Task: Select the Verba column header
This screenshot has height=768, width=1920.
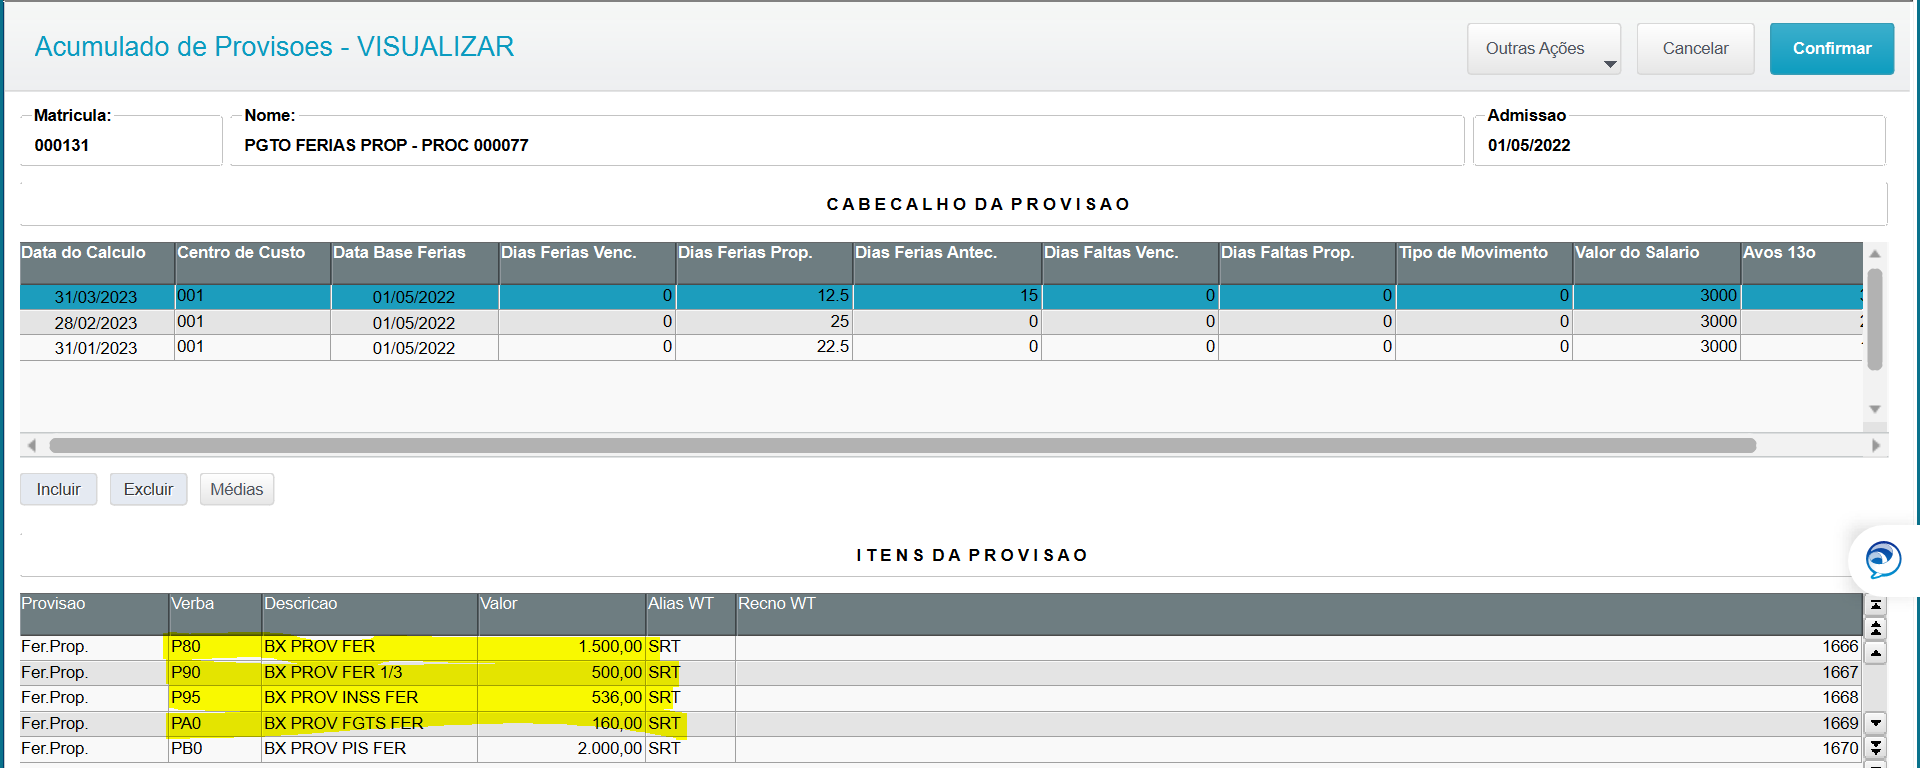Action: coord(215,614)
